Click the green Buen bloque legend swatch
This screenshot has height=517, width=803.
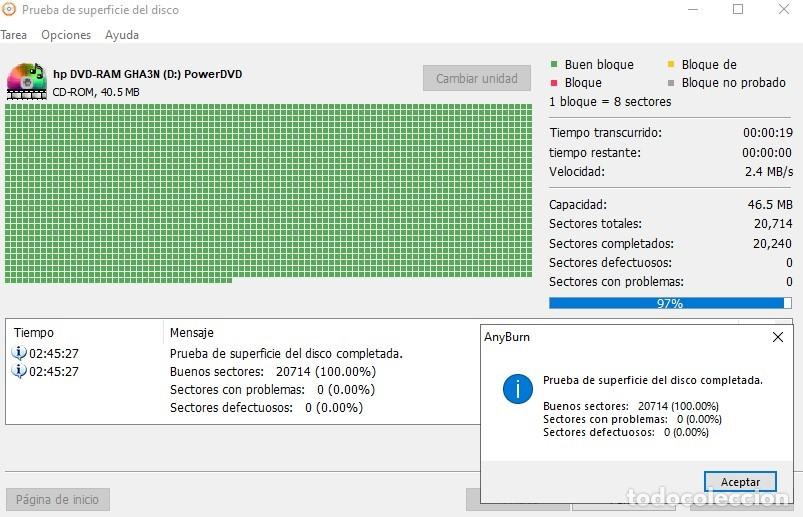(554, 64)
